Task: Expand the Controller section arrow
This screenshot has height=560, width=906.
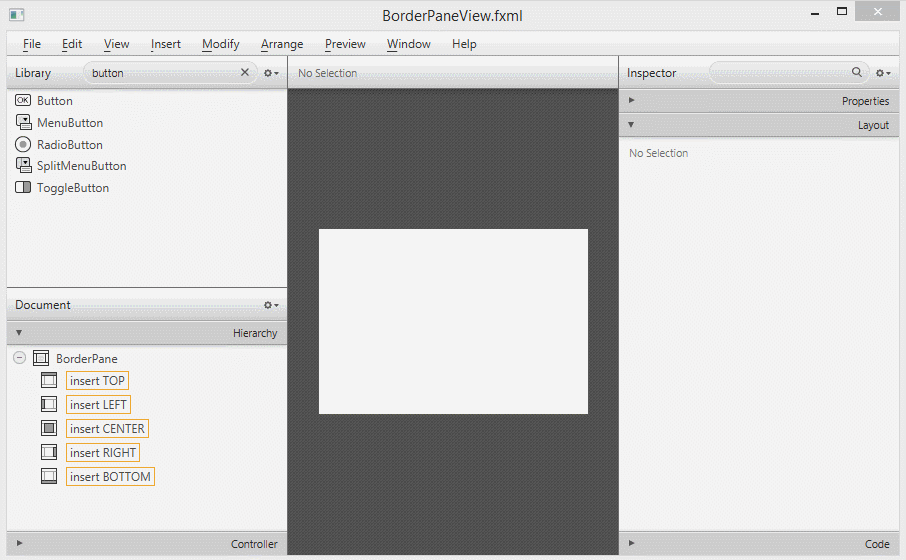Action: 19,543
